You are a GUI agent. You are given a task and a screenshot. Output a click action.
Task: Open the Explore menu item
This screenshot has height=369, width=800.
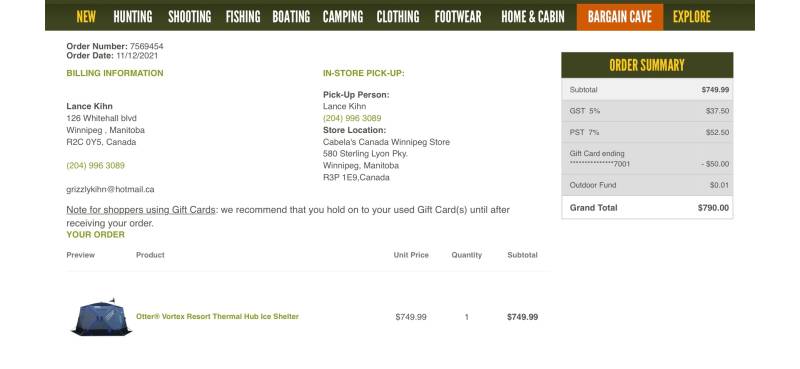[x=691, y=17]
